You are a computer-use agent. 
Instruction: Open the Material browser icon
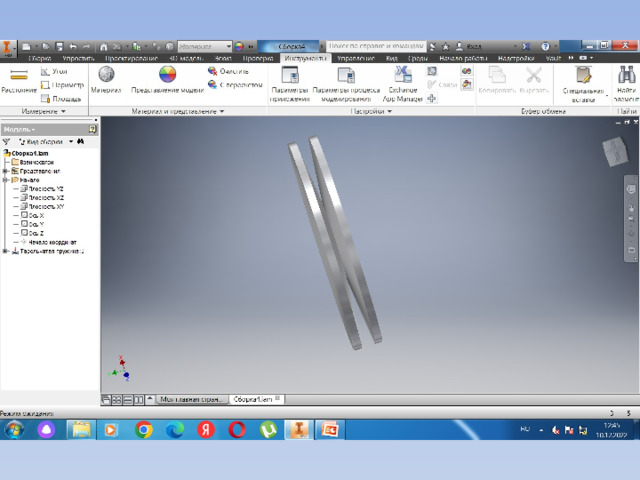pos(106,80)
